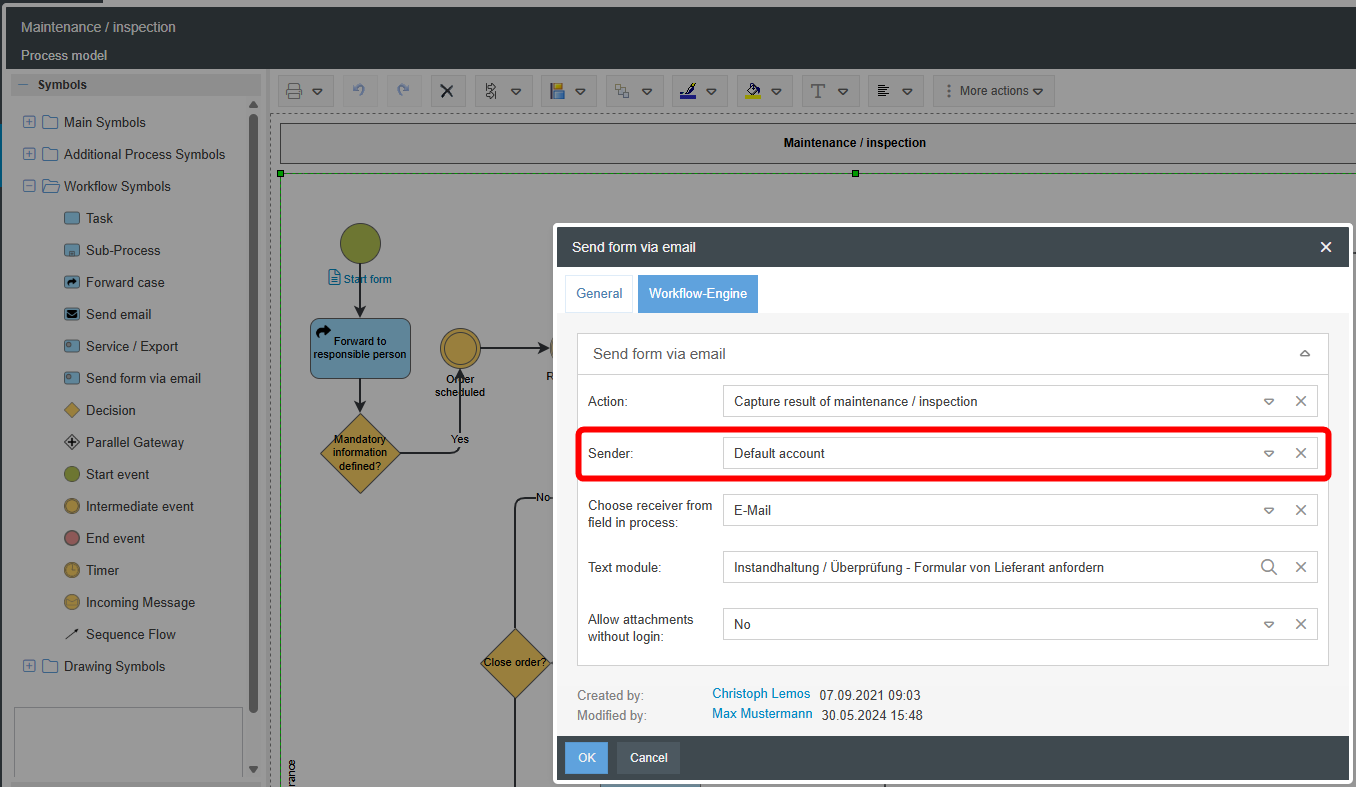Expand the Drawing Symbols folder
The height and width of the screenshot is (787, 1356).
click(29, 666)
